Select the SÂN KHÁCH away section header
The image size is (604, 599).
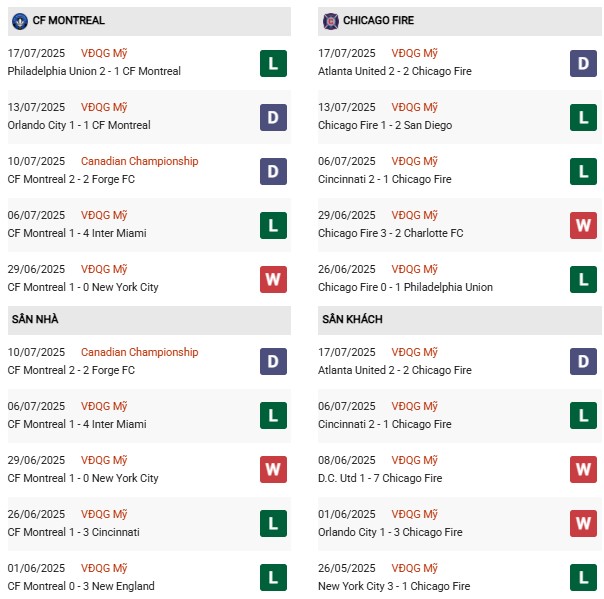click(352, 320)
